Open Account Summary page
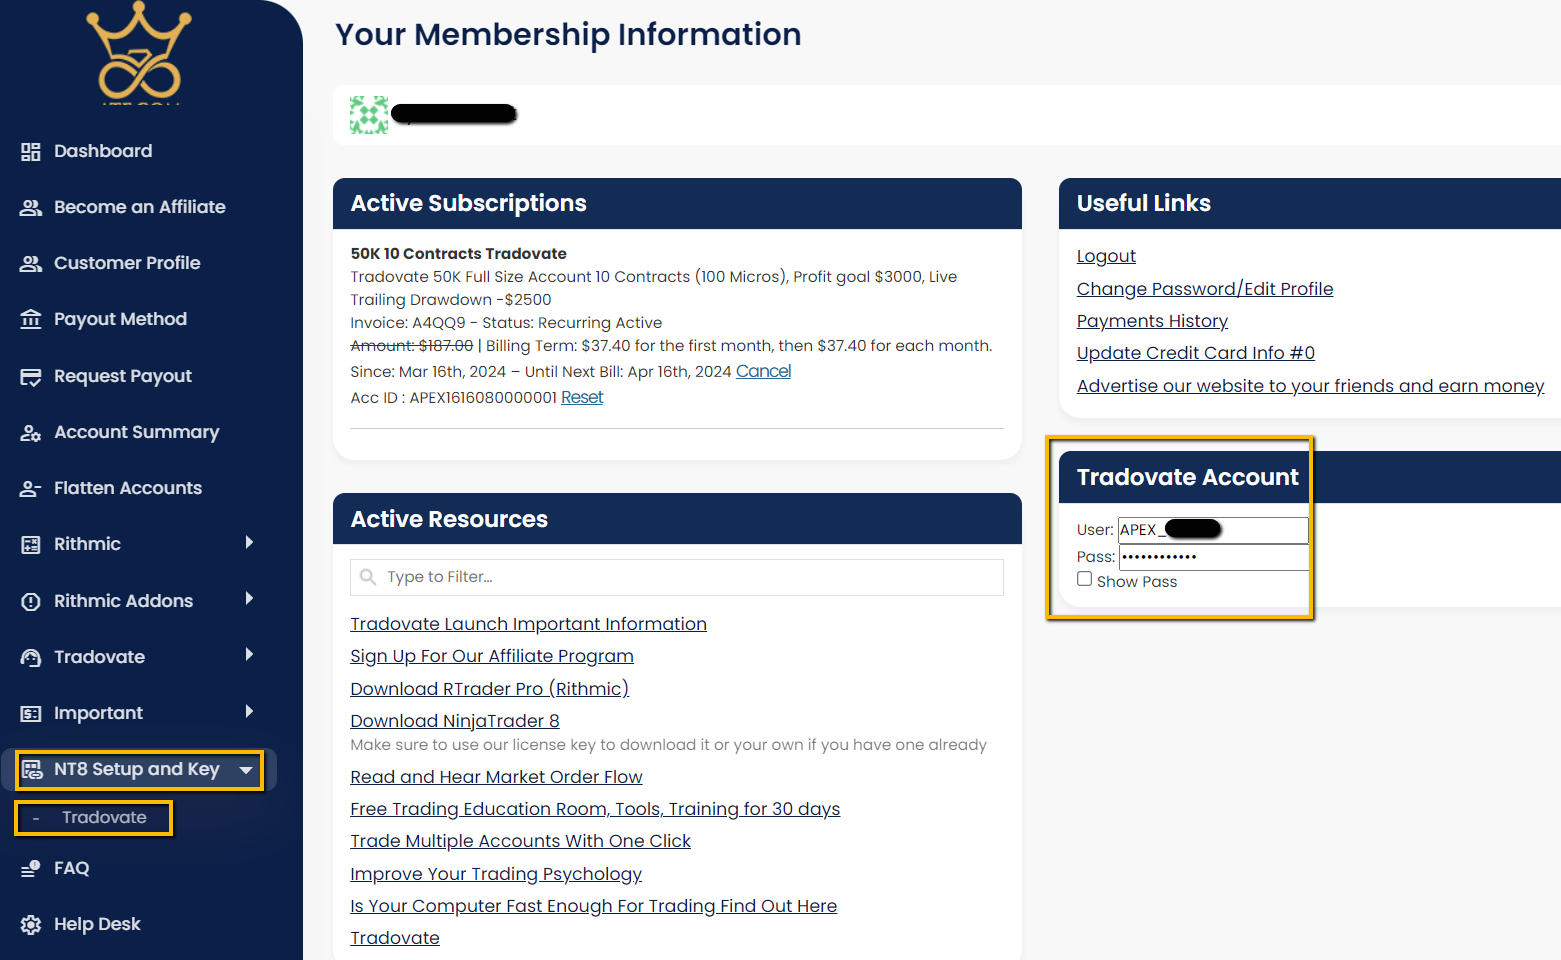The width and height of the screenshot is (1561, 960). (136, 432)
